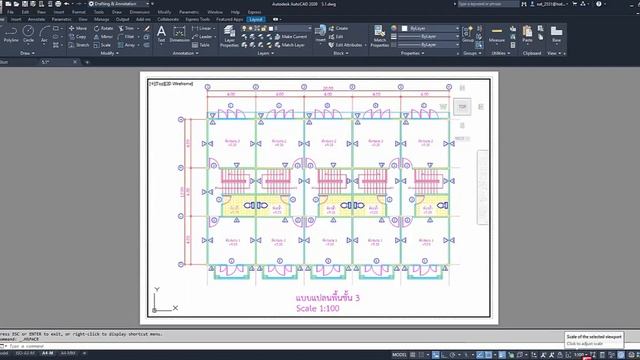Click the Text annotation tool
This screenshot has height=360, width=640.
(x=161, y=34)
